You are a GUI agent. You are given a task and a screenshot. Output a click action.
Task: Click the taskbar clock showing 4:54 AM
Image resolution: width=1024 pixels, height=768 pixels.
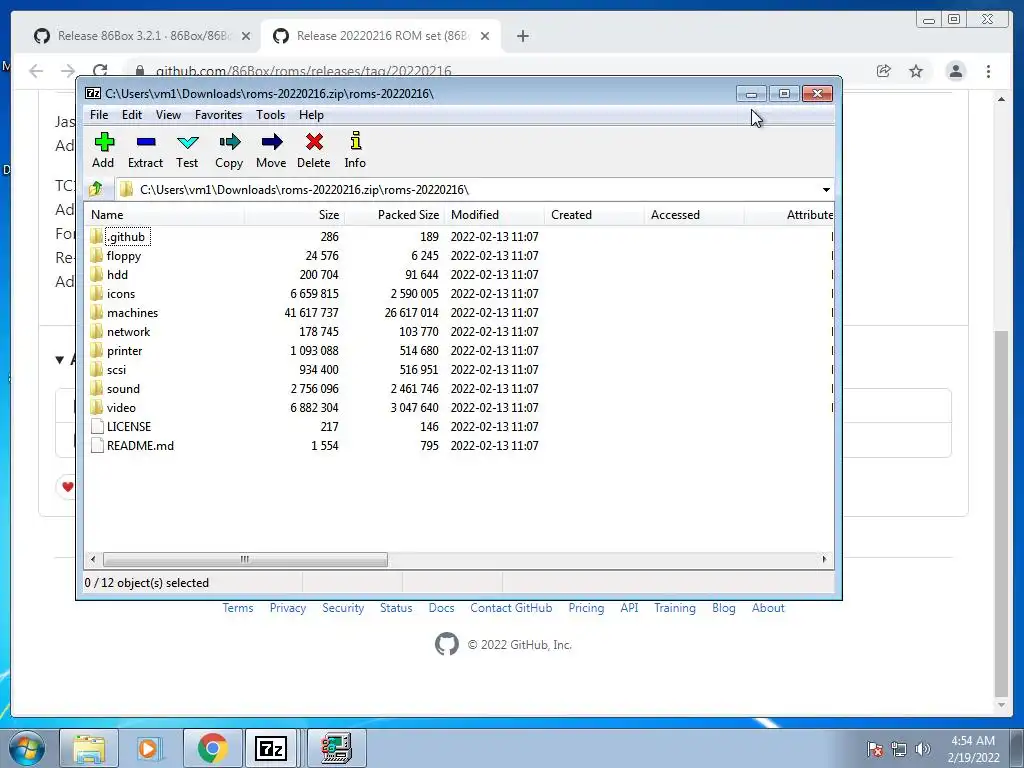pos(973,748)
